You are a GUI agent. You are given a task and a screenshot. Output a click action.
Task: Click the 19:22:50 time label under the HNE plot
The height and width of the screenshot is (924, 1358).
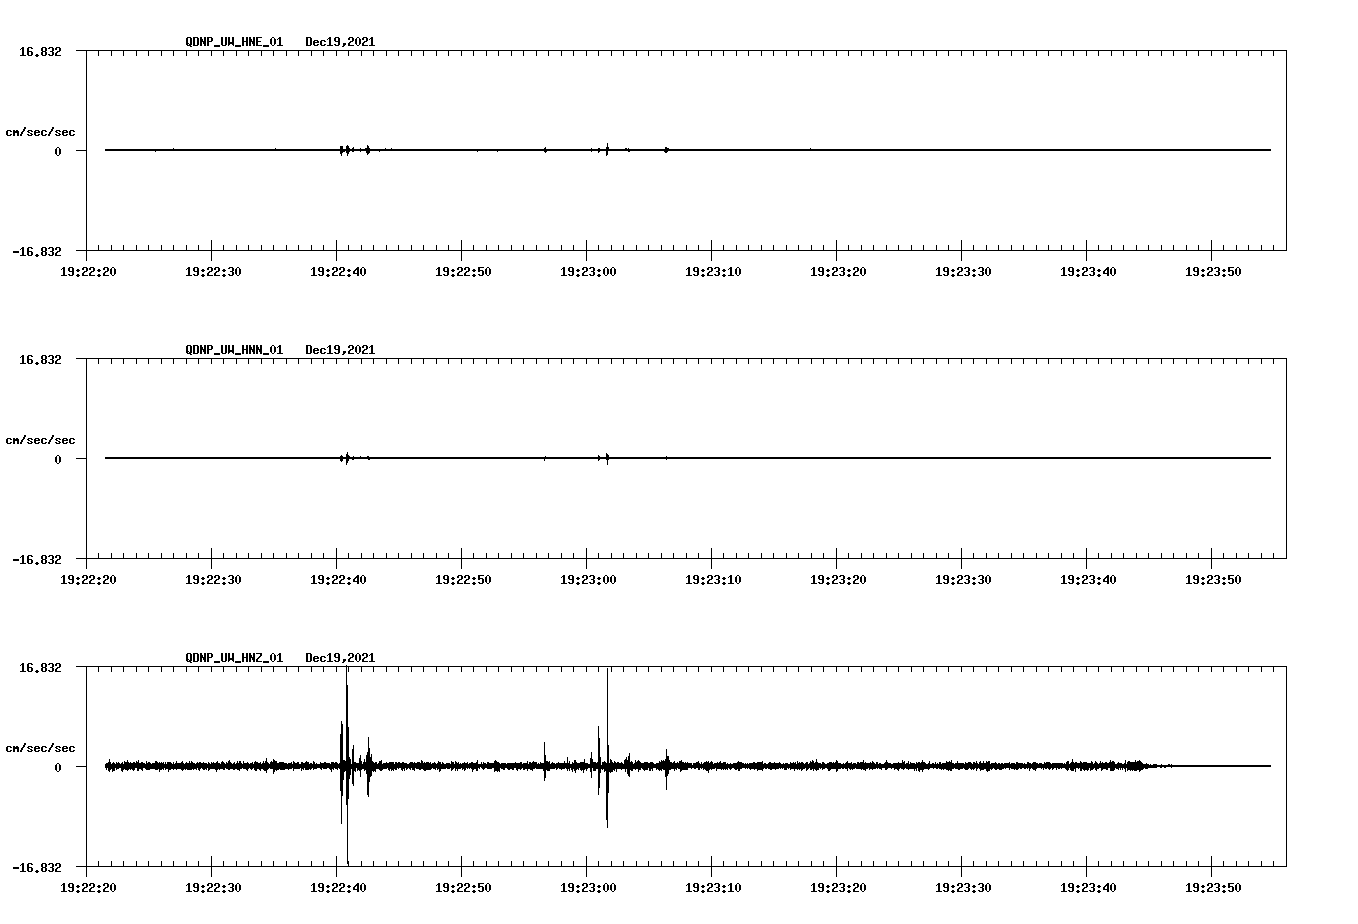463,271
